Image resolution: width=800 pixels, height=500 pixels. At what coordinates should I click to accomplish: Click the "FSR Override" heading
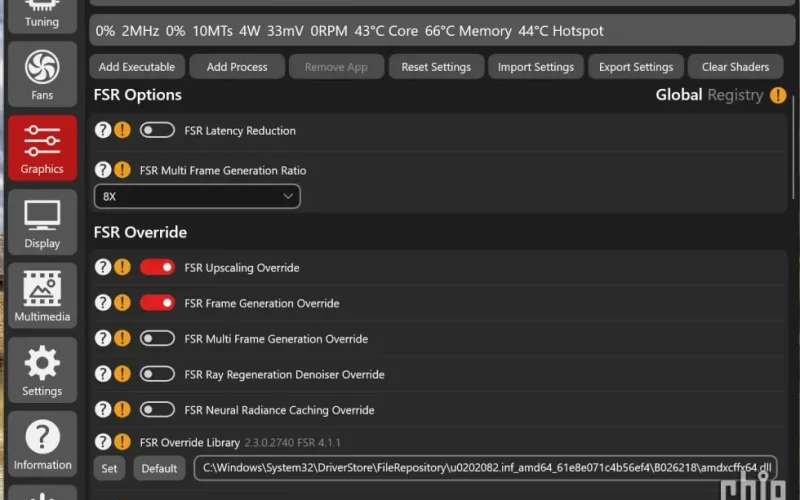[140, 232]
